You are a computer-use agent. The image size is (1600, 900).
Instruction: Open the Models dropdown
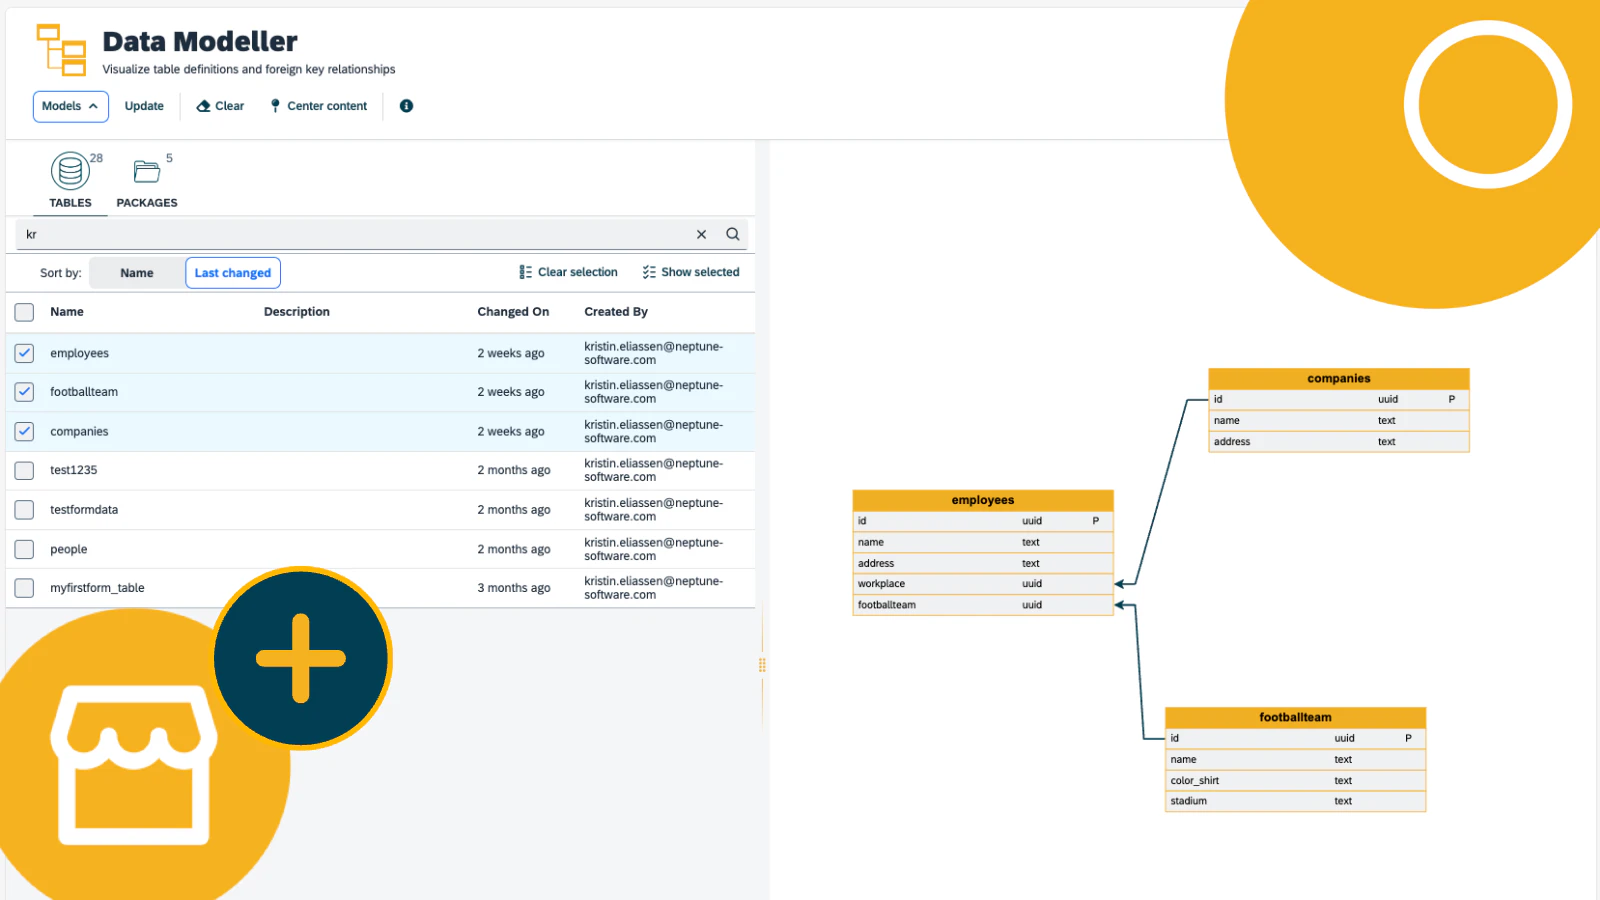[x=70, y=106]
